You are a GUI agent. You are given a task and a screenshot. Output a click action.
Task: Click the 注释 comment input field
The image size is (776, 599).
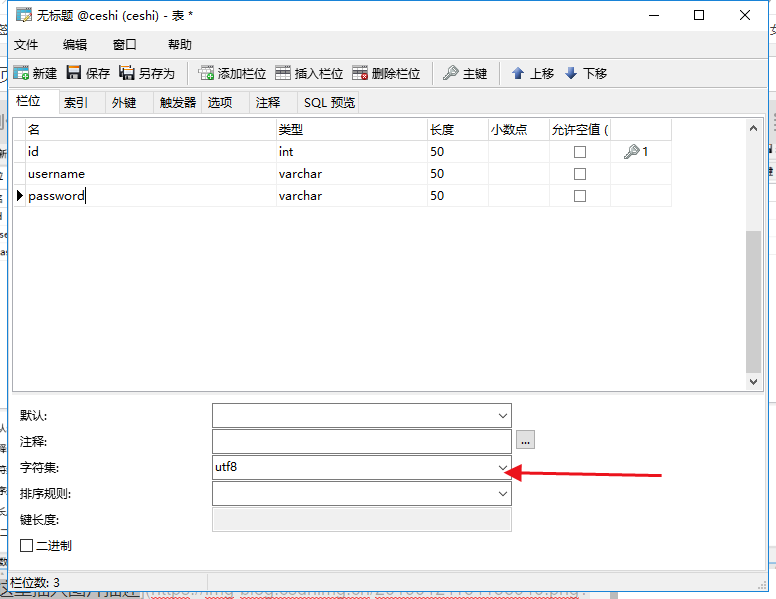[362, 442]
